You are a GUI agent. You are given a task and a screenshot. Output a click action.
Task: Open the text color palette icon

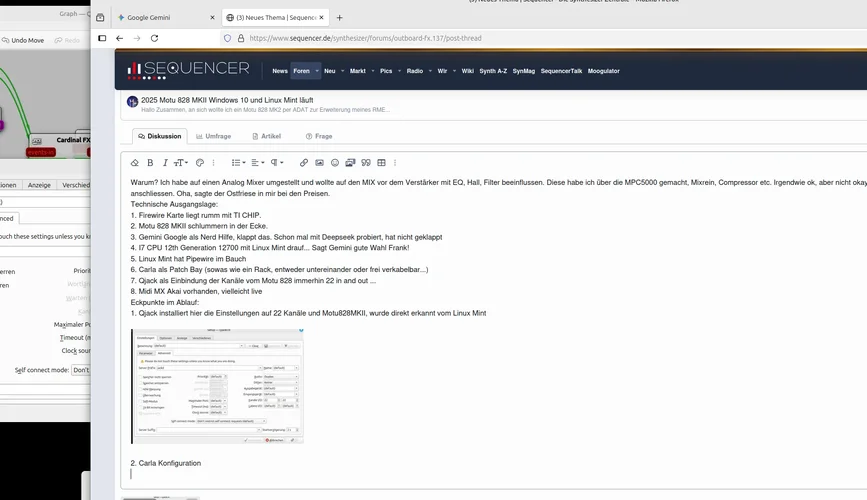tap(200, 163)
